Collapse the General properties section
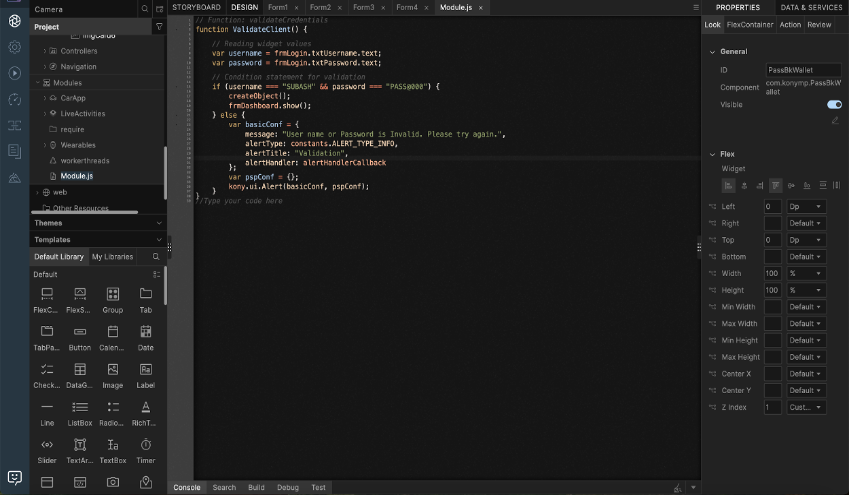 (711, 51)
